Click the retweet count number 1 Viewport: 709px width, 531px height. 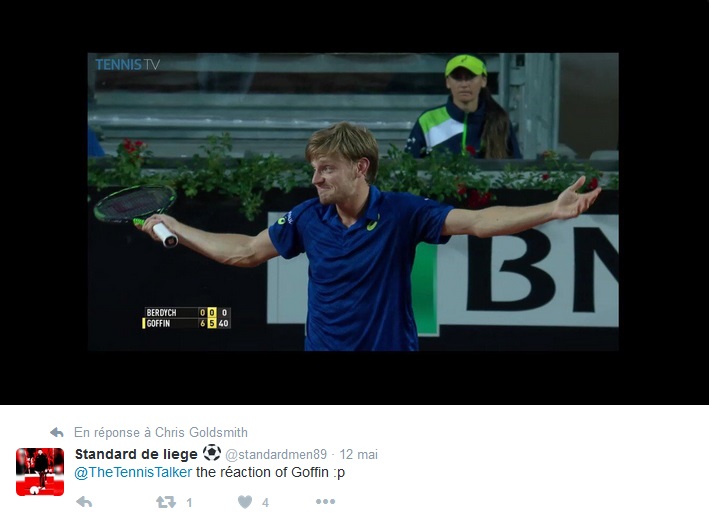(189, 503)
